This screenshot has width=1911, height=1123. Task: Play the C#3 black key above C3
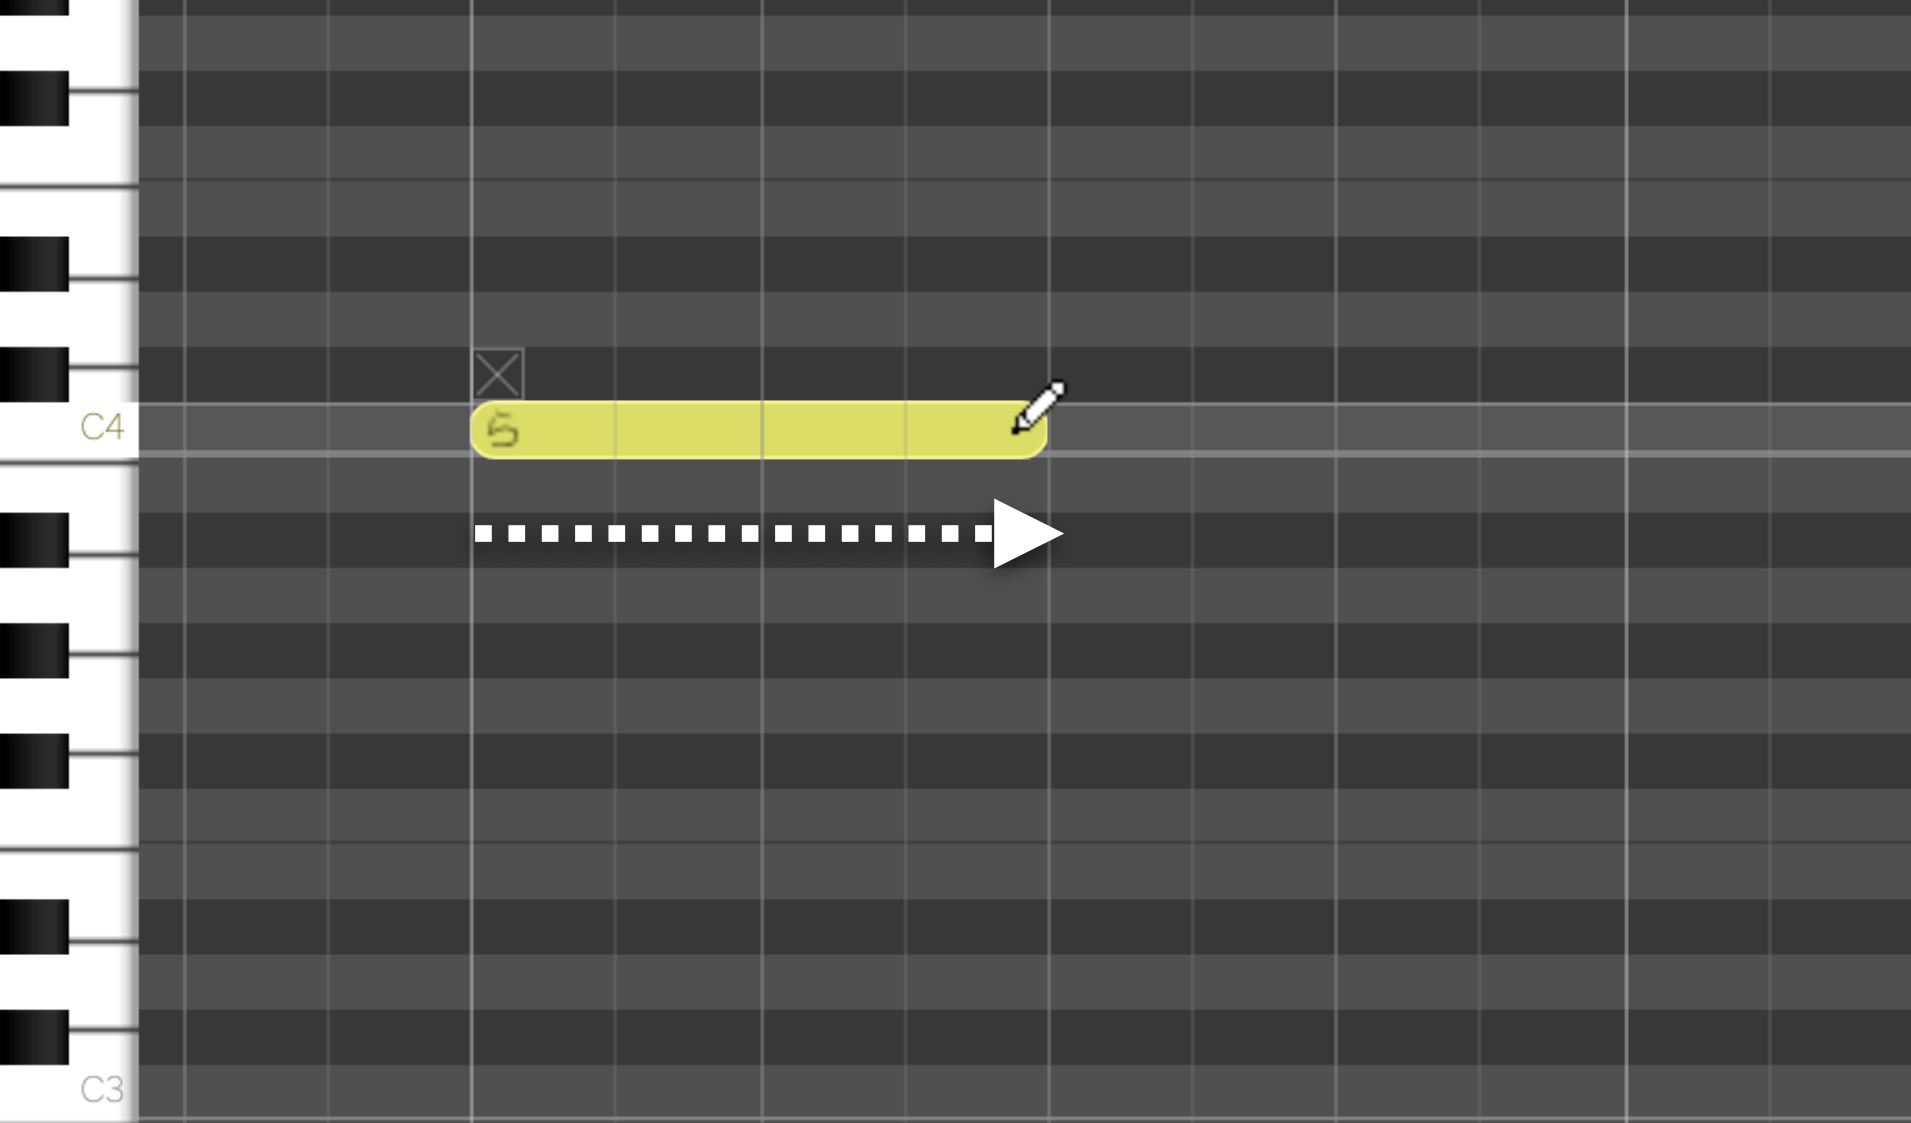(34, 1037)
